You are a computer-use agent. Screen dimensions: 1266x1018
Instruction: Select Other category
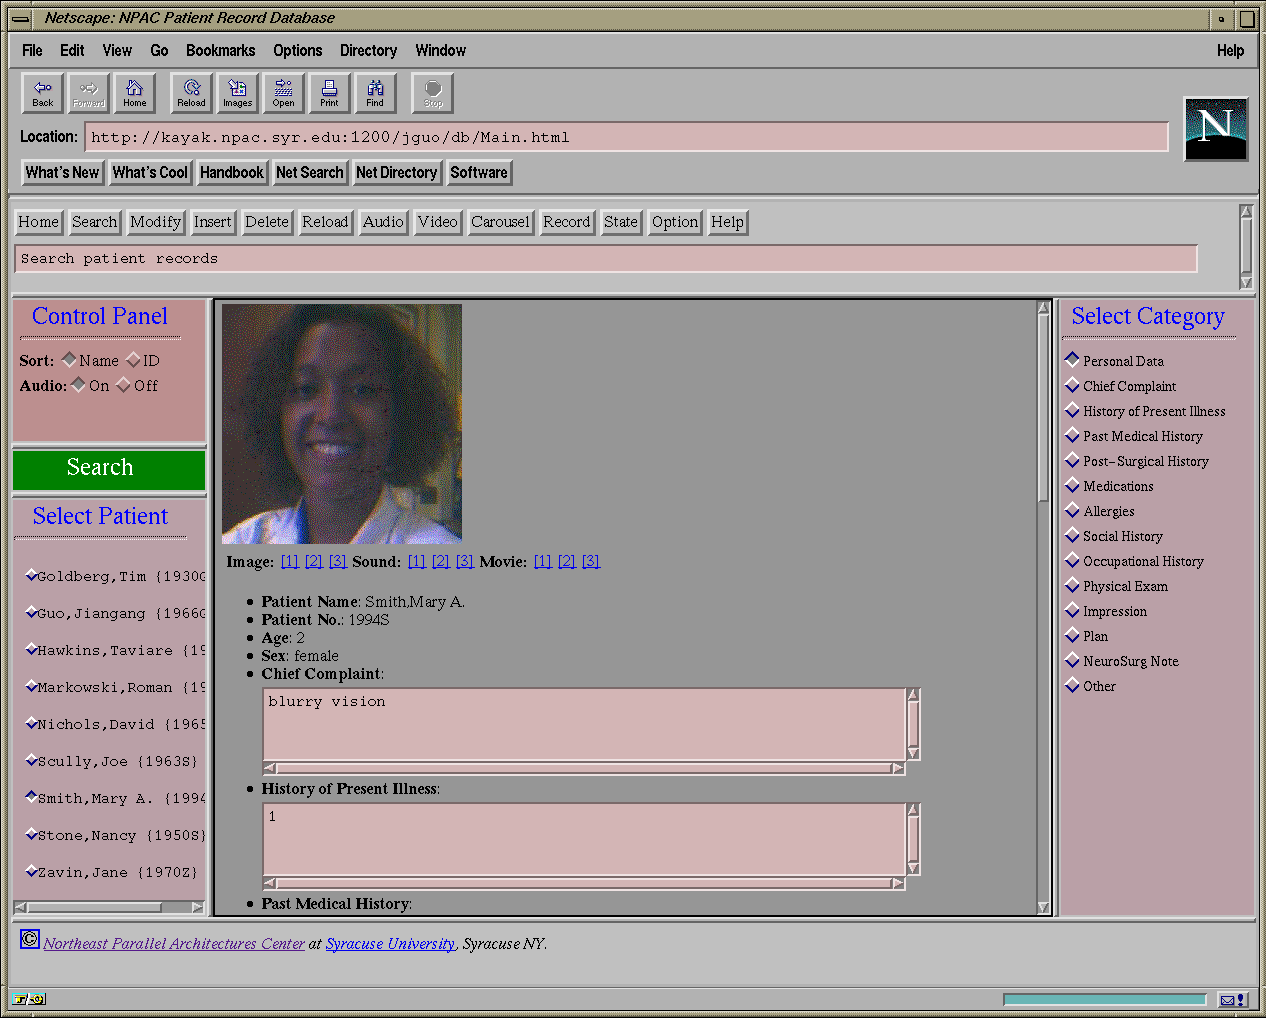1072,685
